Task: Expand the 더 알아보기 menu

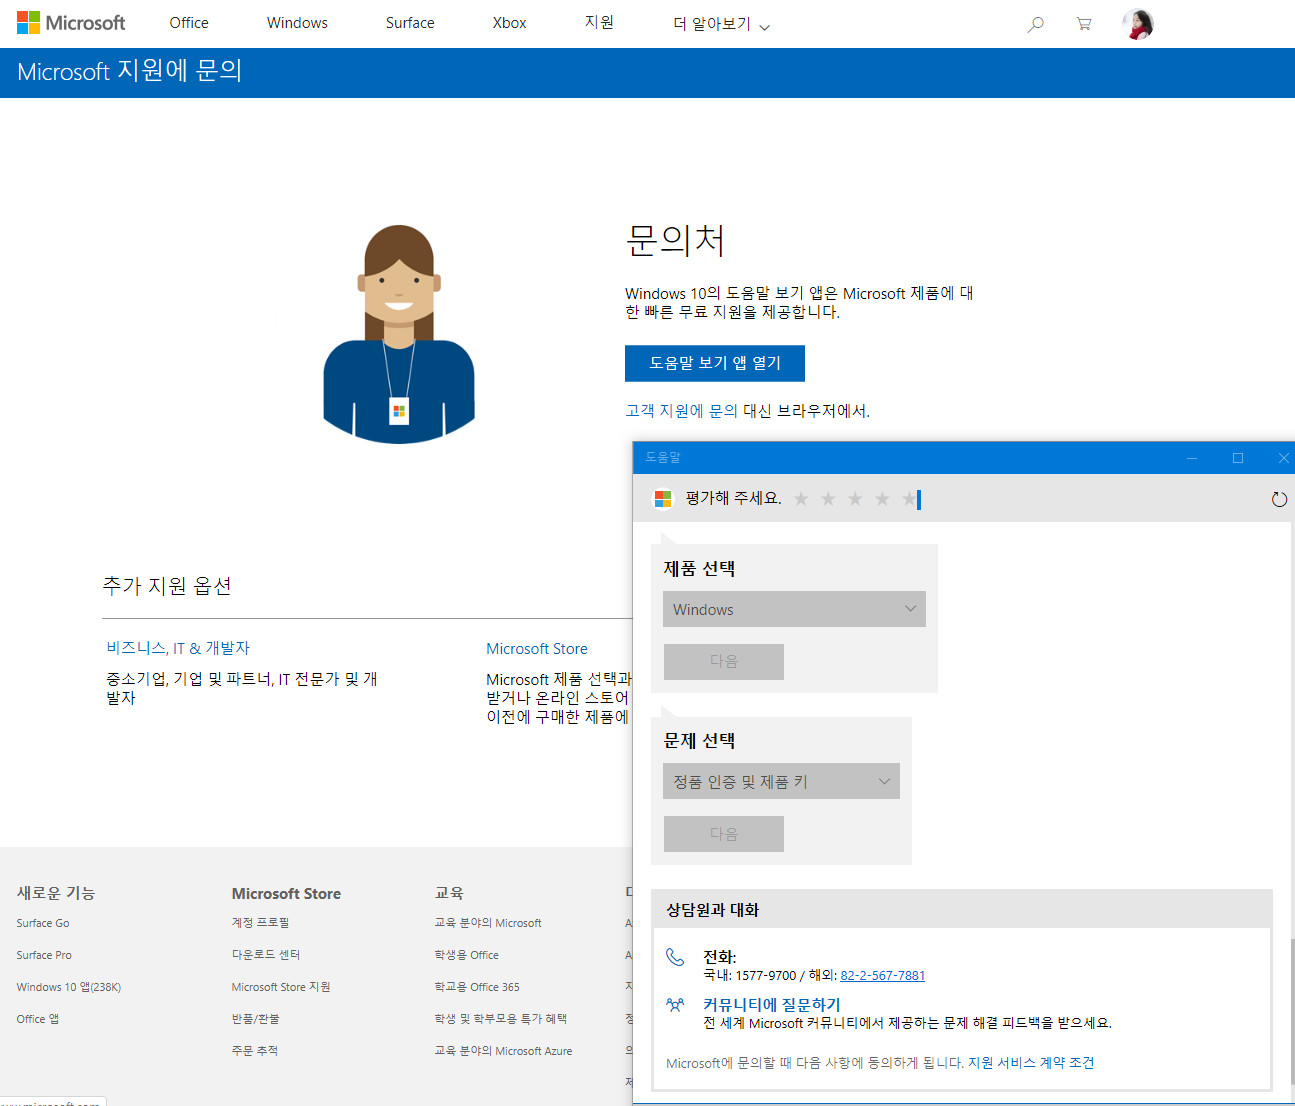Action: [x=721, y=24]
